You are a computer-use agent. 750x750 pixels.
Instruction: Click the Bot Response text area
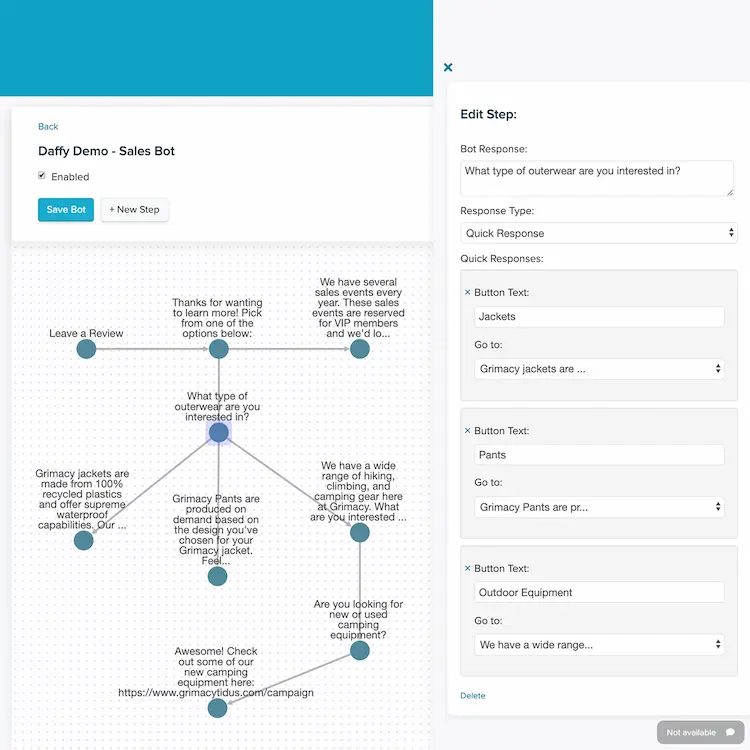(597, 178)
